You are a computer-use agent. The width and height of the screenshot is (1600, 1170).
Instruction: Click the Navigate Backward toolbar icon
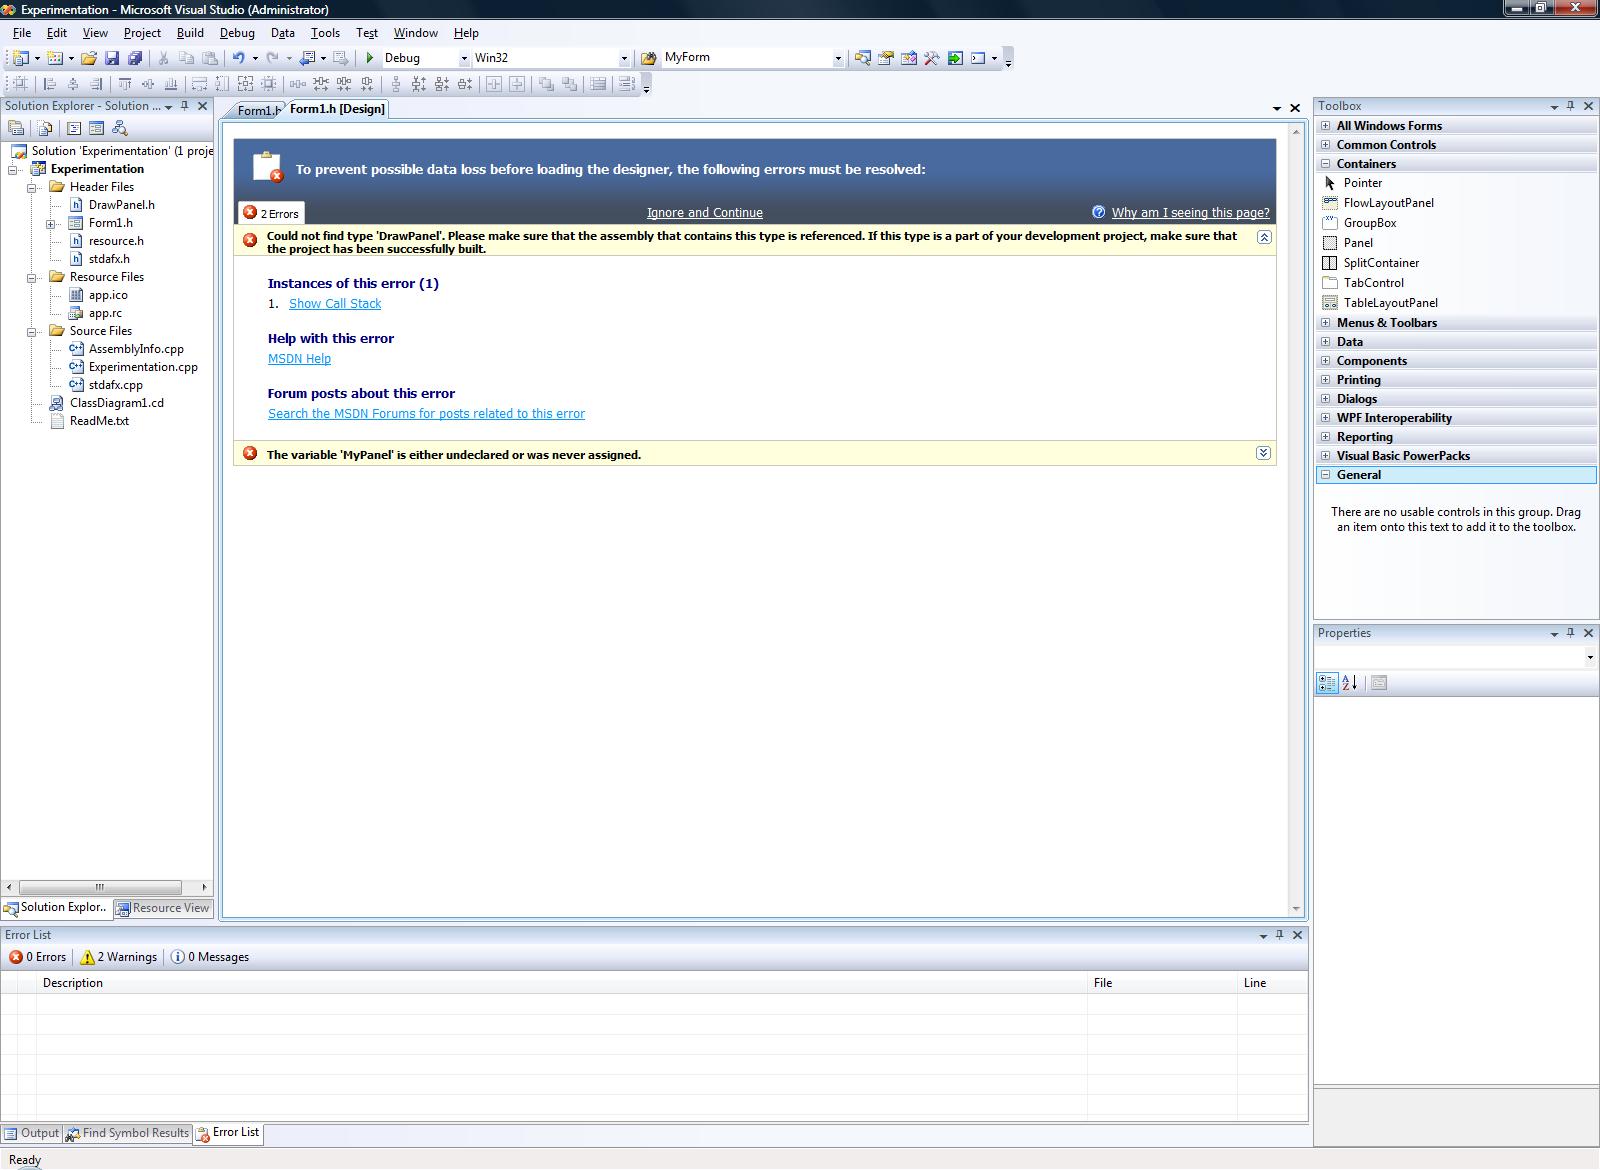[308, 58]
